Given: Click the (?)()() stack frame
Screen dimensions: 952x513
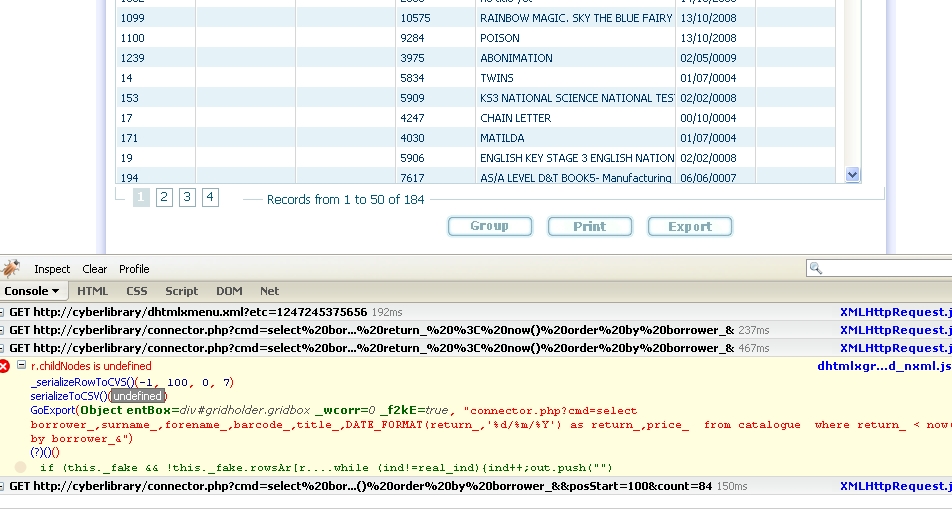Looking at the screenshot, I should [45, 452].
